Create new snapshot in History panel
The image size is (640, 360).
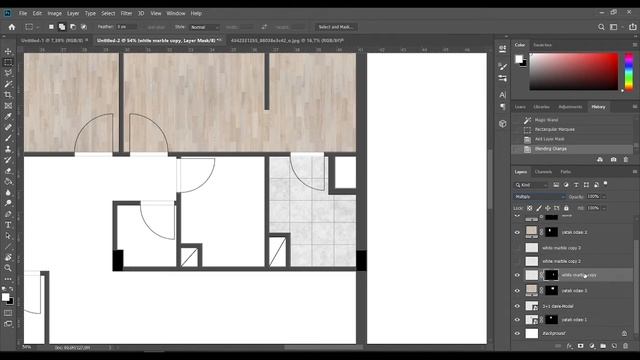point(613,160)
